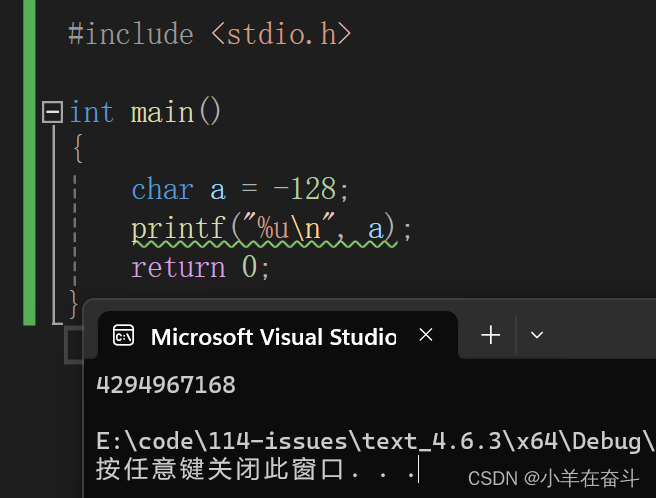Click the console output 4294967168

tap(166, 385)
